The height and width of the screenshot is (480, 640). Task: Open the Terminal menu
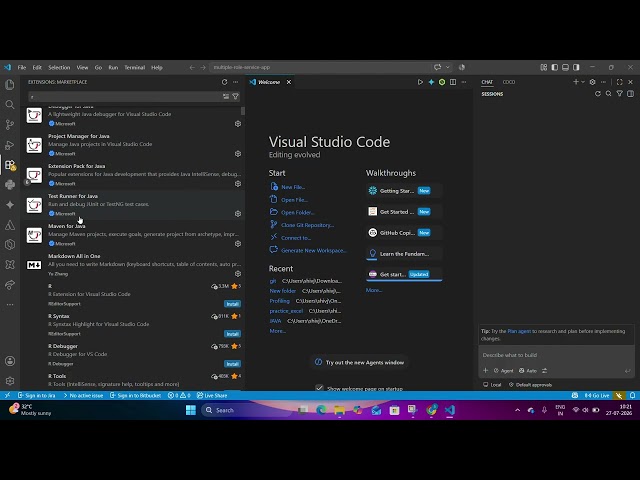(135, 67)
